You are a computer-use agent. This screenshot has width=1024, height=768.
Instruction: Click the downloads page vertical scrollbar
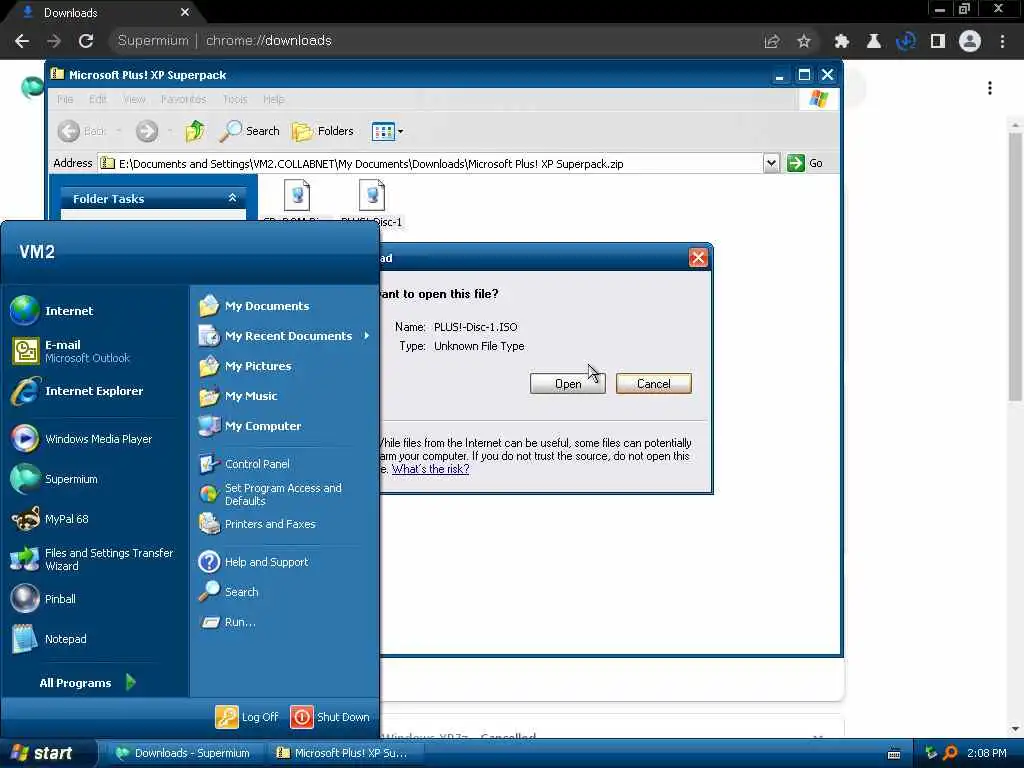tap(1015, 267)
